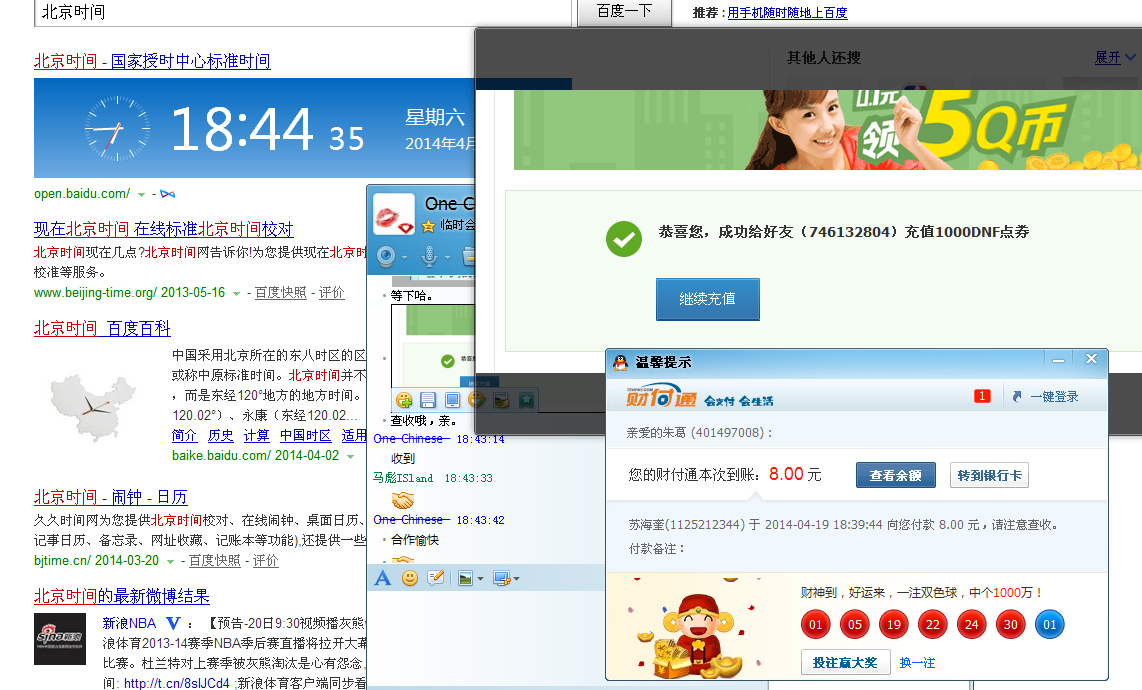The width and height of the screenshot is (1142, 690).
Task: Open 北京时间 - 国家授时中心标准时间 result
Action: coord(152,61)
